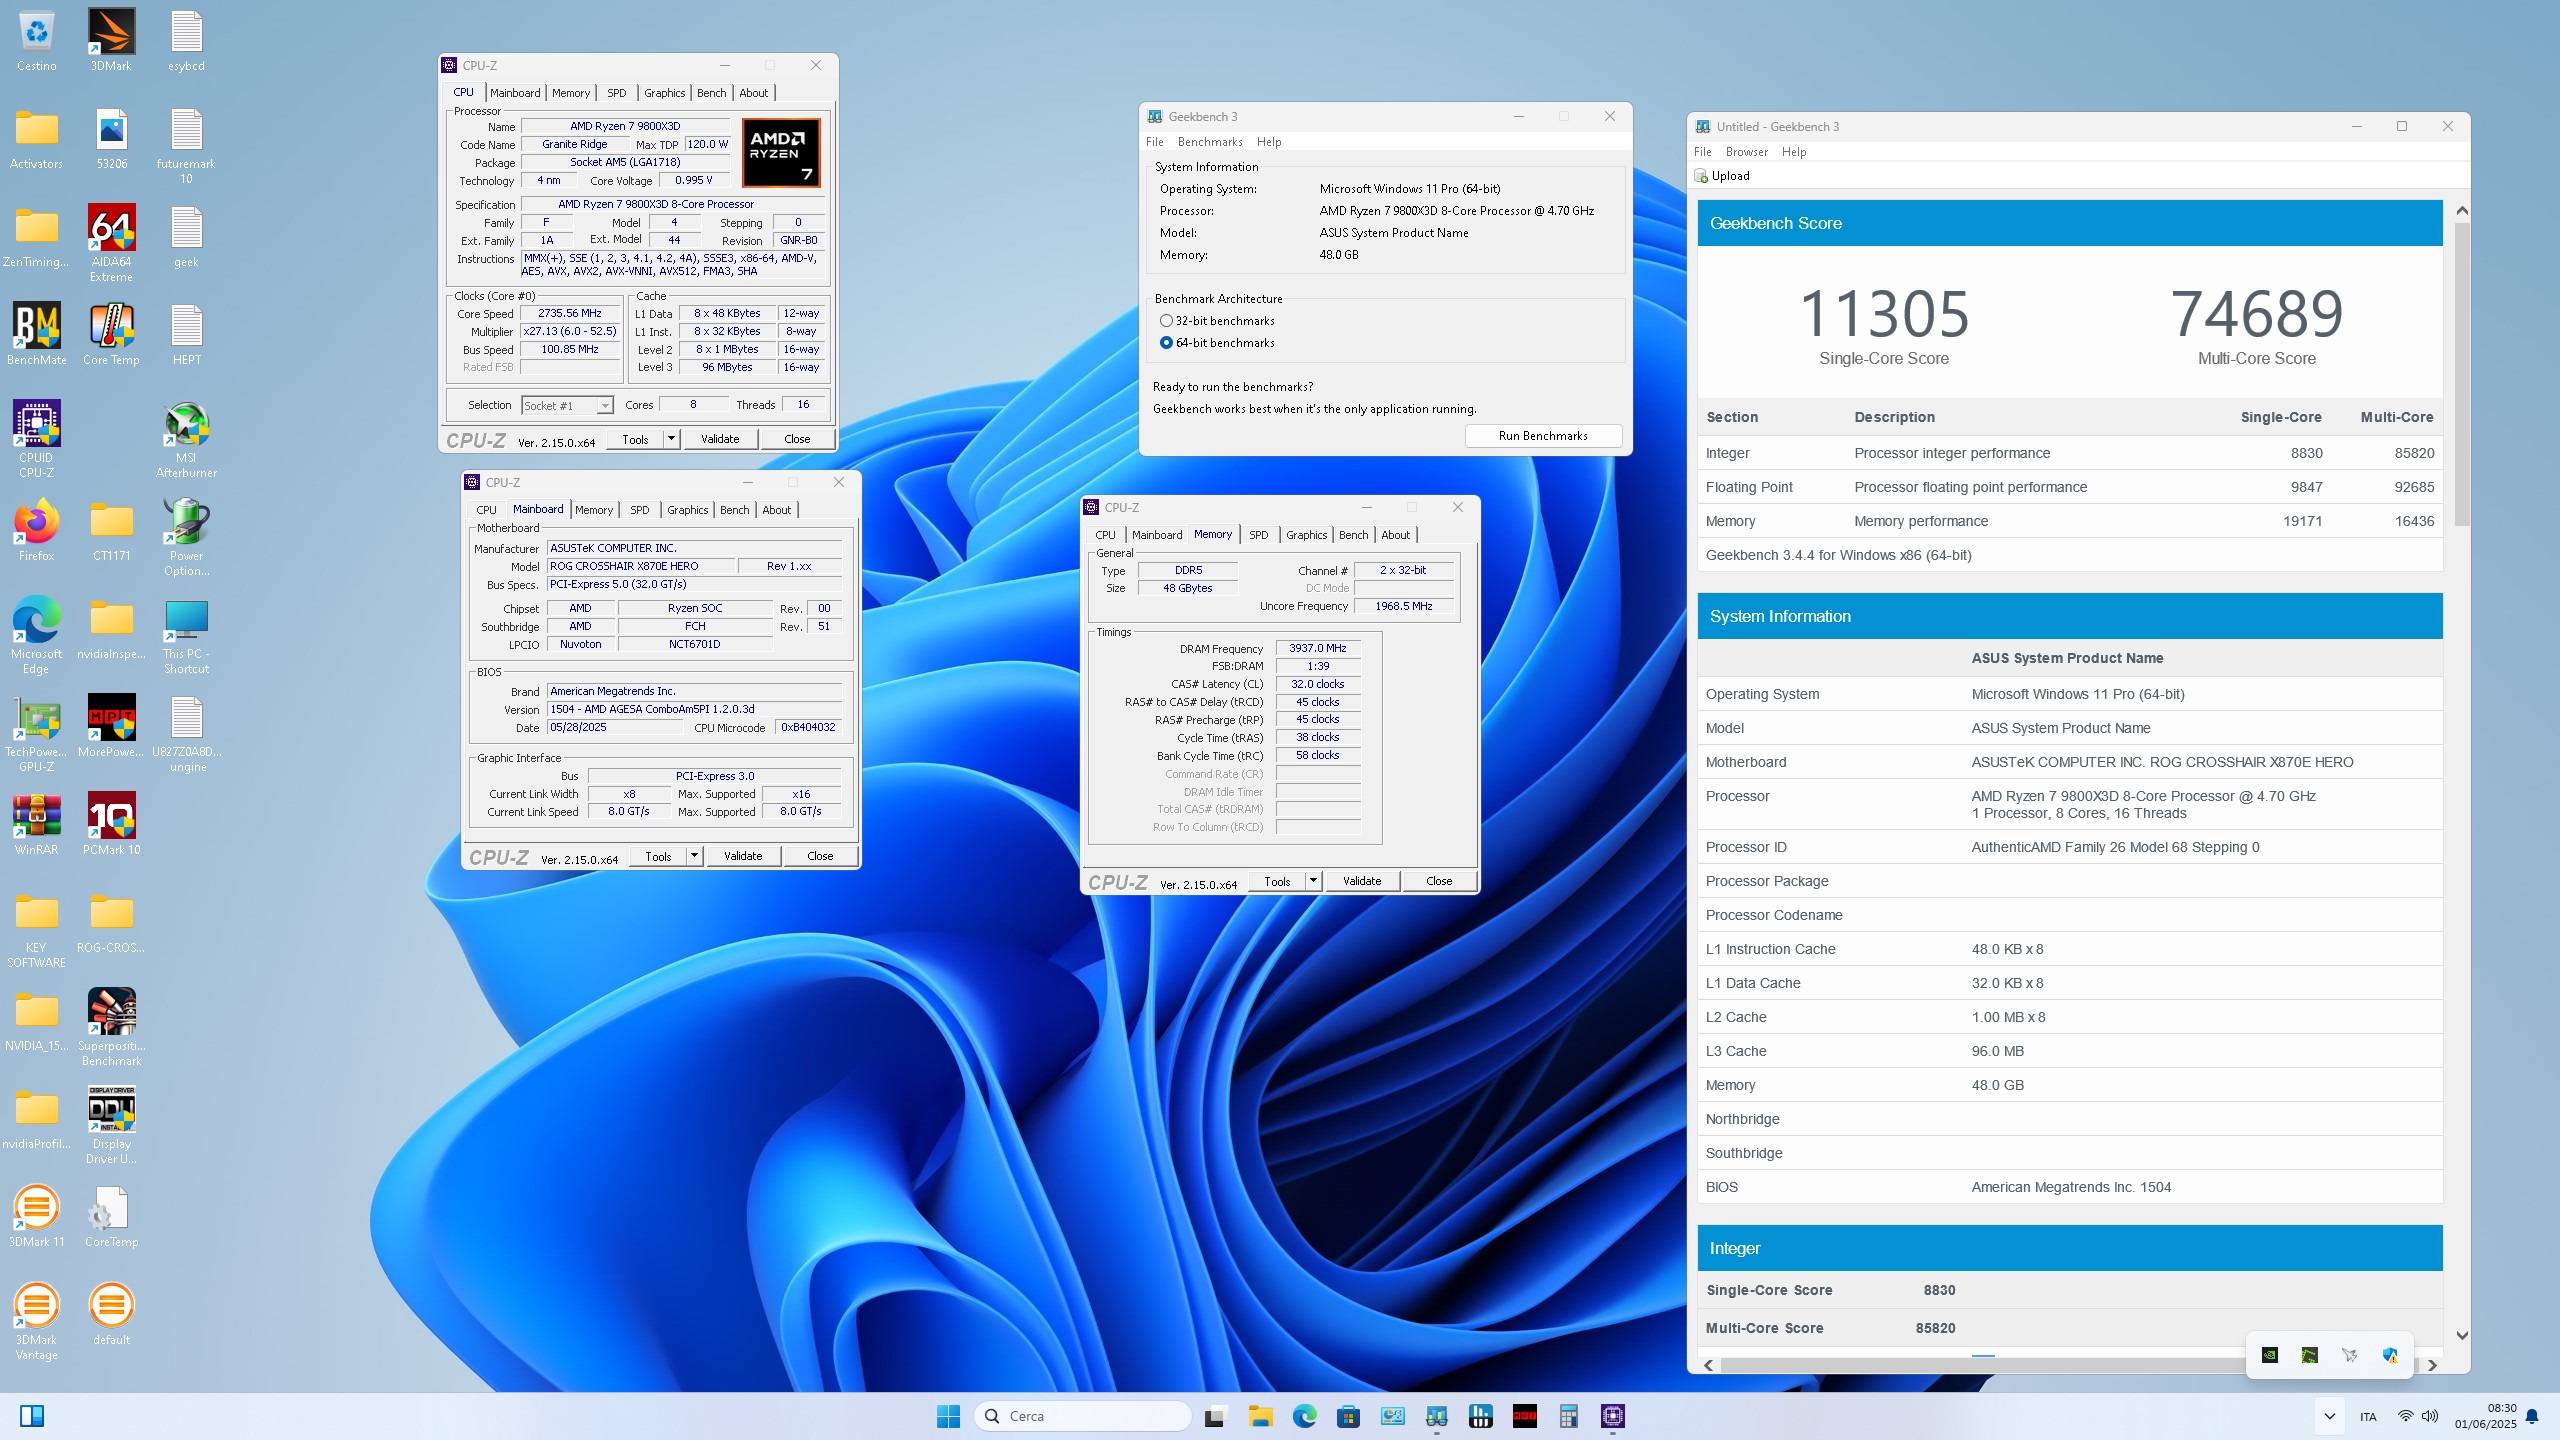Screen dimensions: 2560x1440
Task: Open the MSI Afterburner shortcut
Action: click(186, 439)
